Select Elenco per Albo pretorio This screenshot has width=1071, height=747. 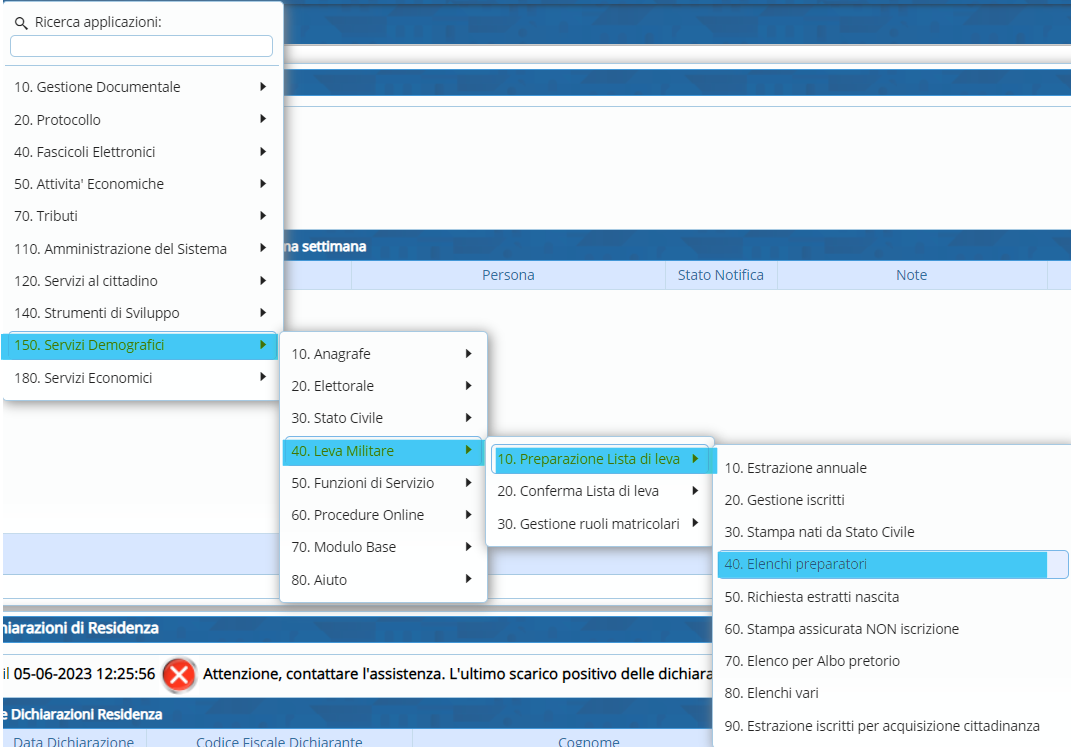point(812,661)
